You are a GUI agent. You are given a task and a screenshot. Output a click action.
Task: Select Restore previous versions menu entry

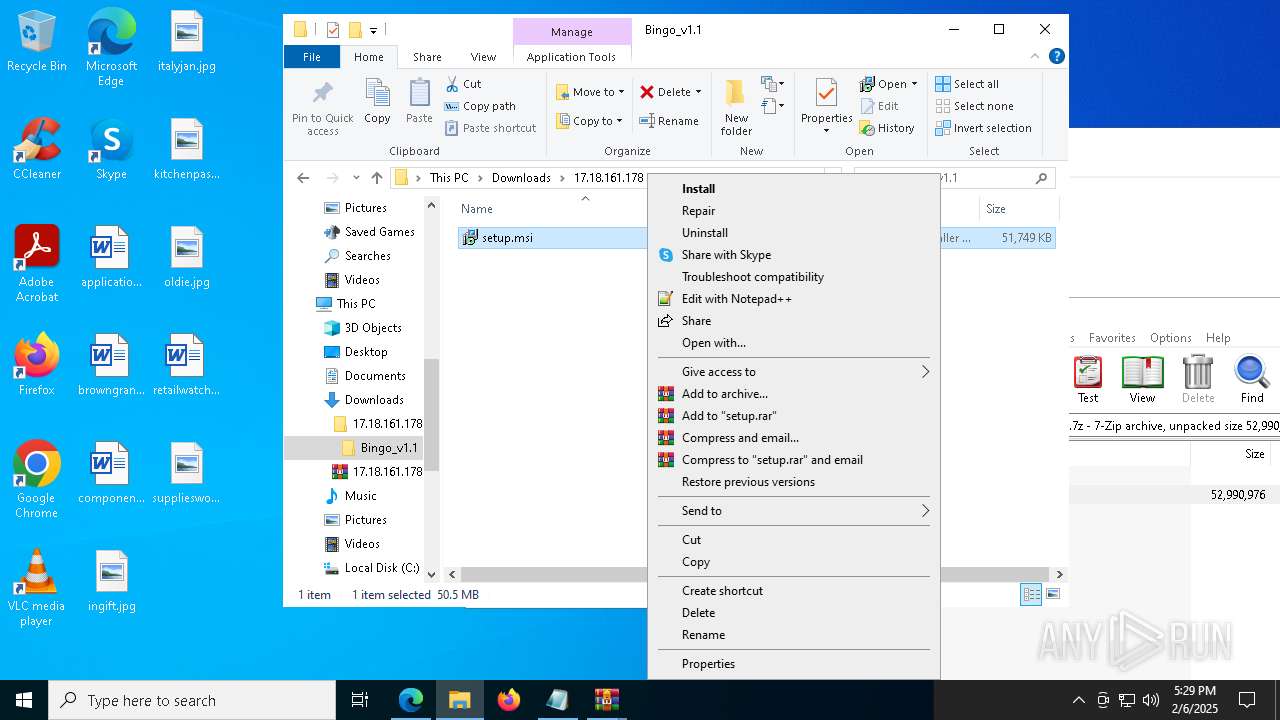pos(793,482)
